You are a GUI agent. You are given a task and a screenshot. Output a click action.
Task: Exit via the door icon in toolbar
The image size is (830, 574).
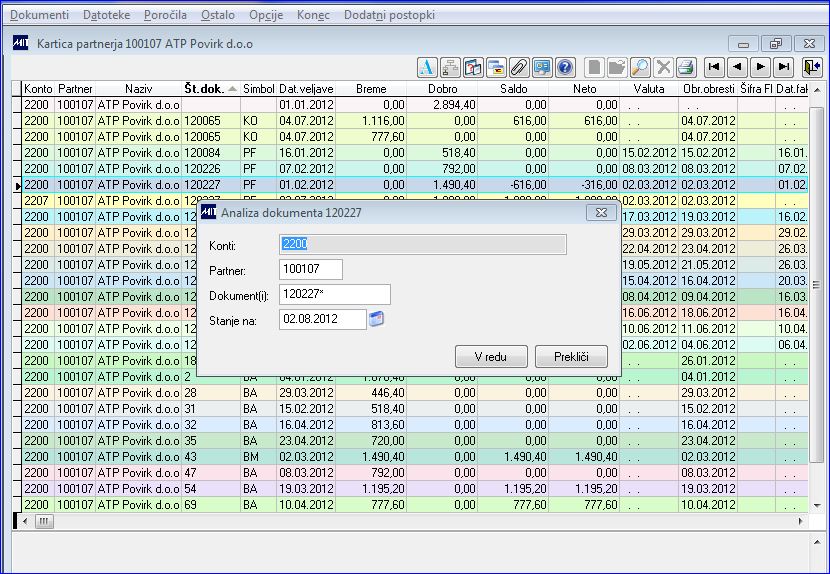point(812,67)
